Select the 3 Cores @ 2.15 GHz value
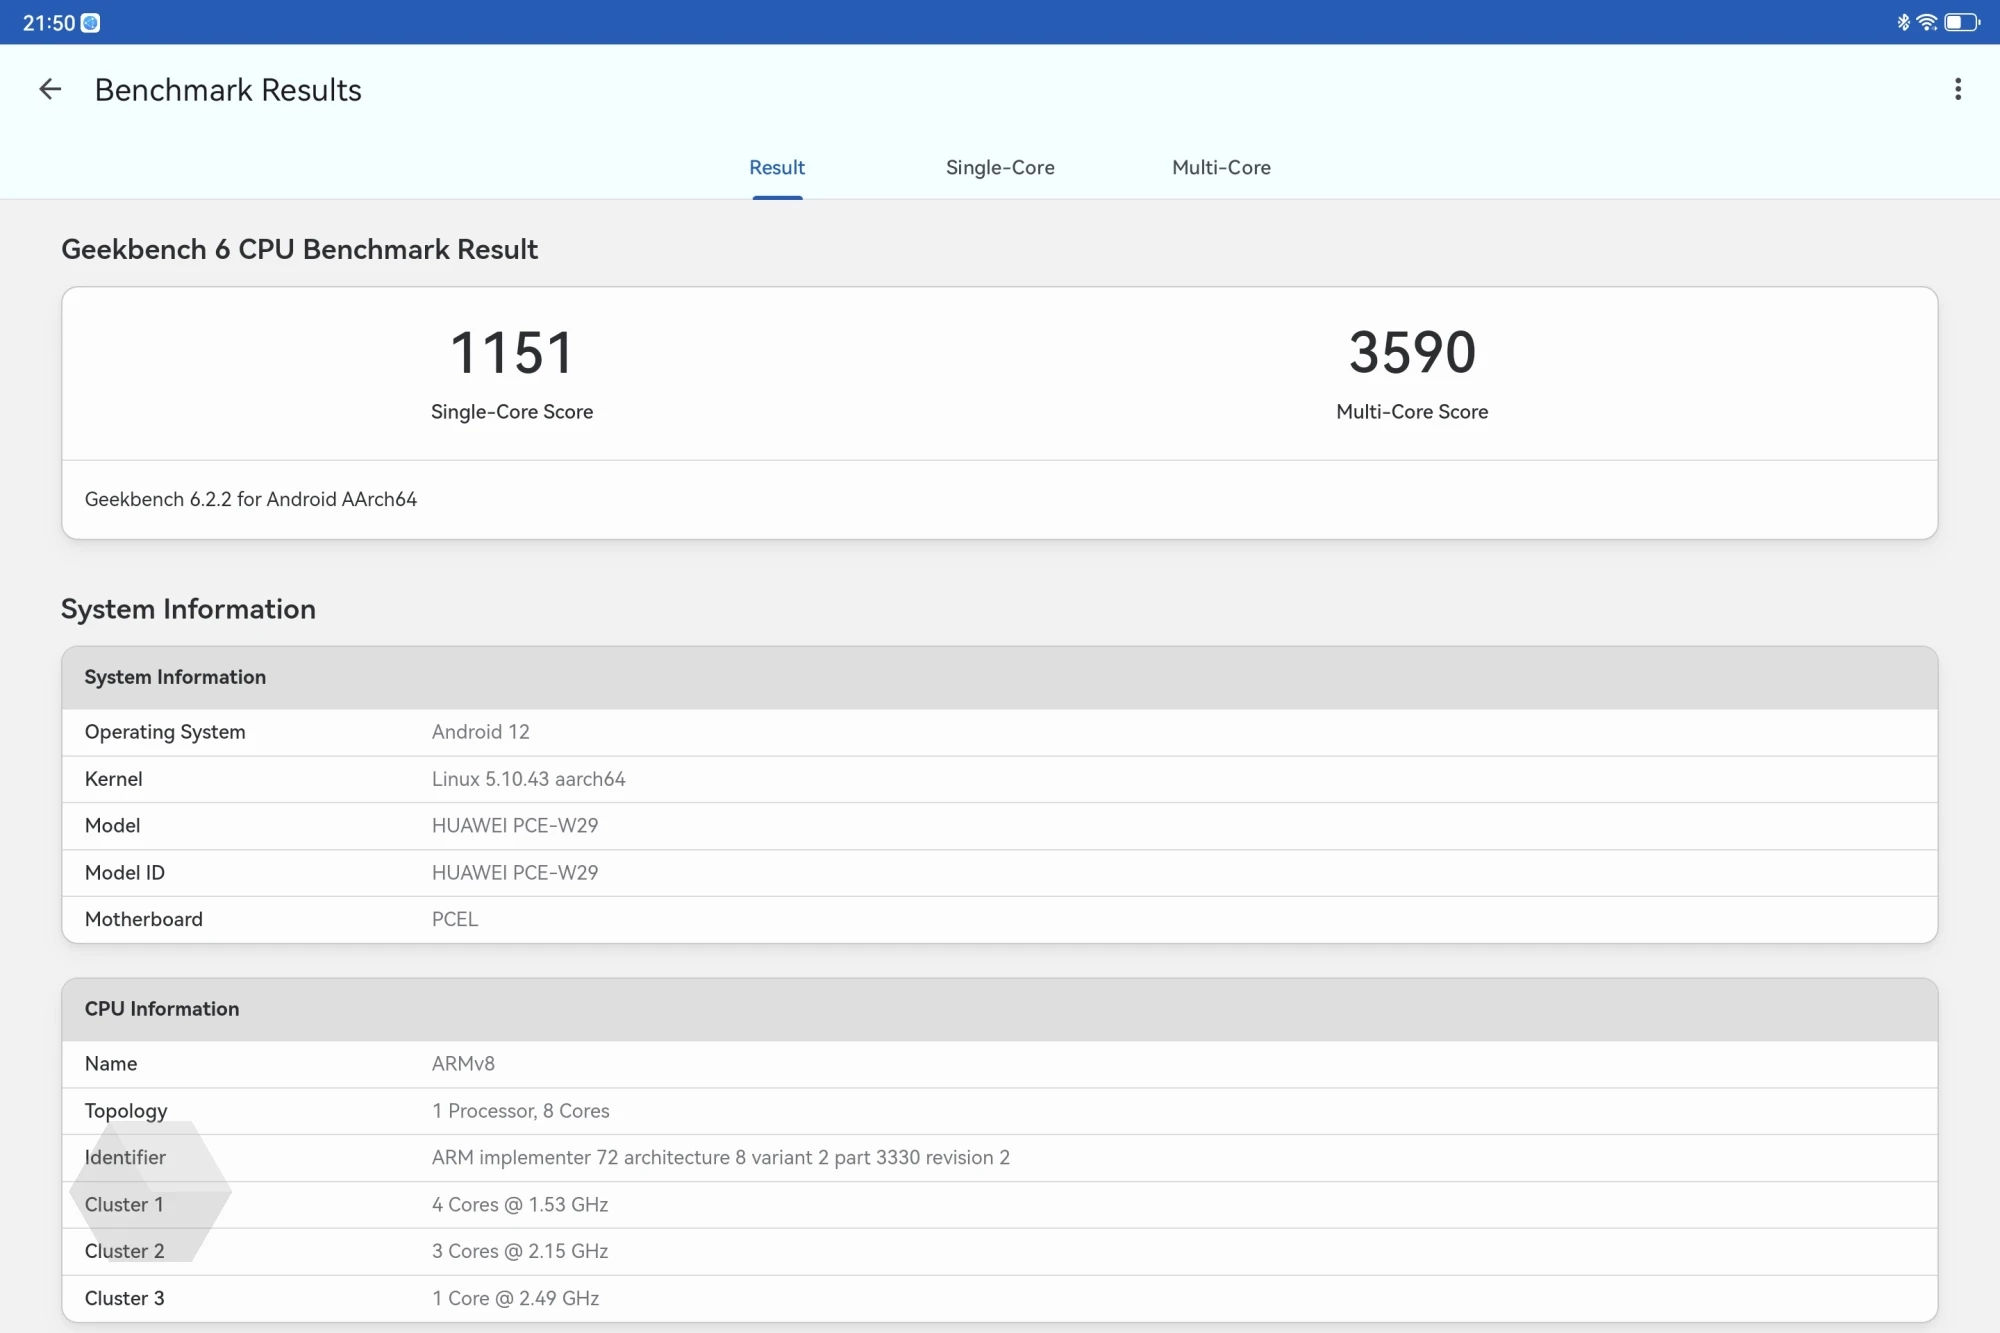This screenshot has height=1333, width=2000. coord(520,1251)
